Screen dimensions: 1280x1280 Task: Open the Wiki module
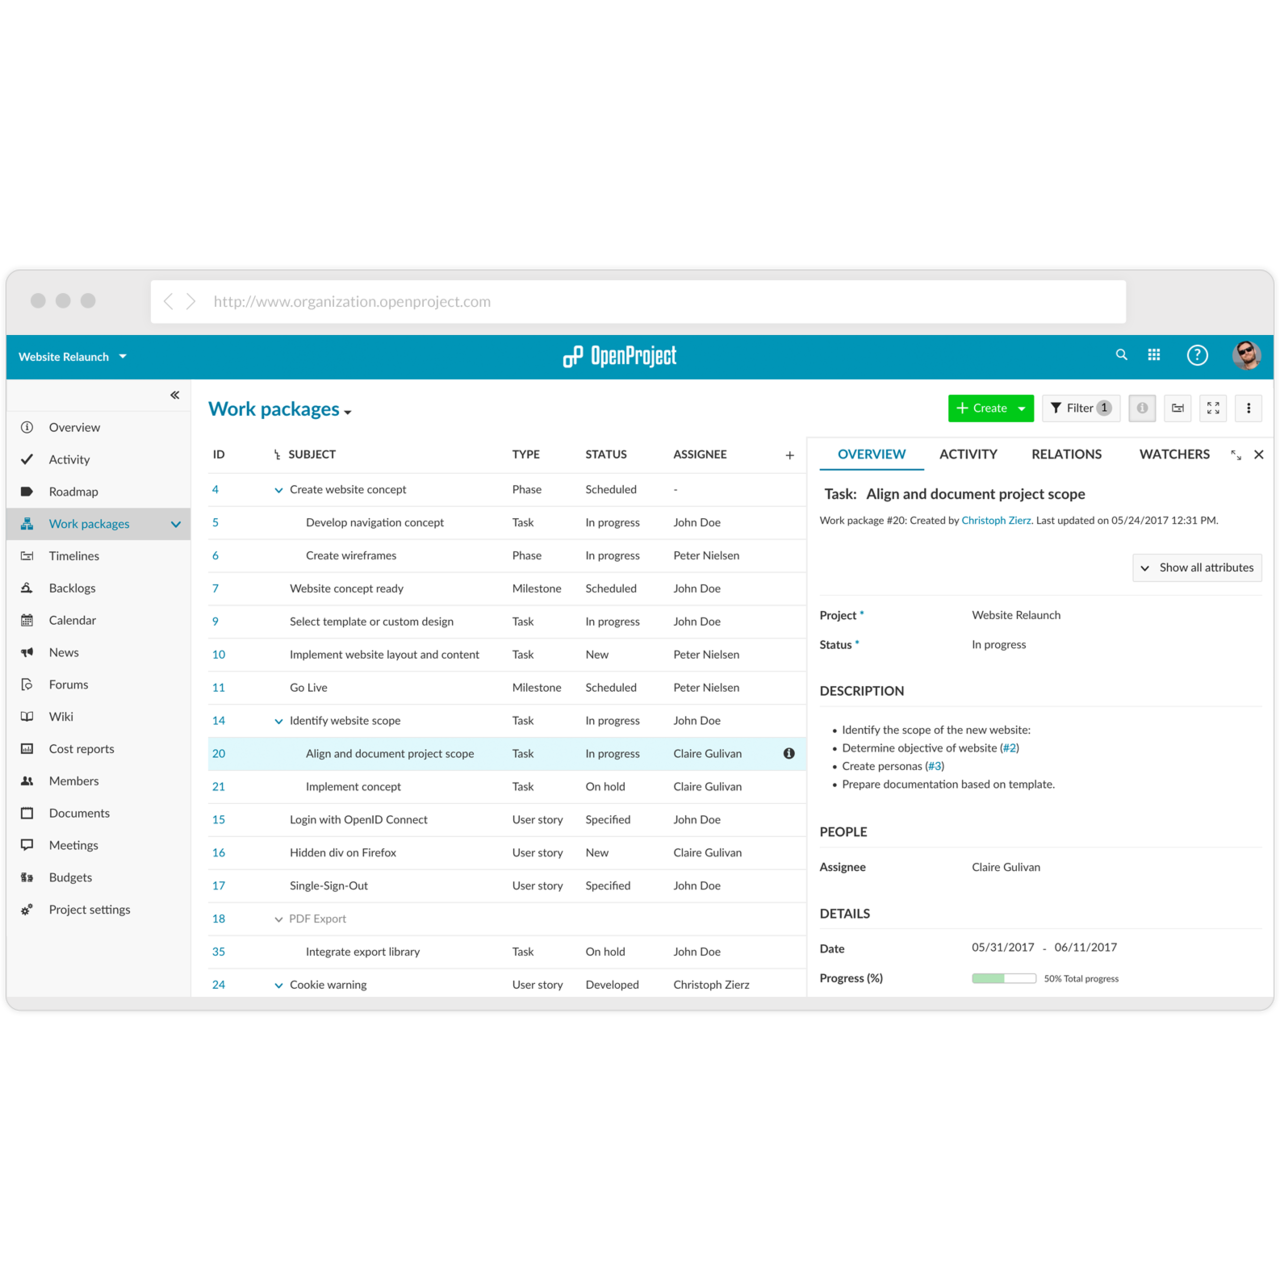[x=61, y=716]
